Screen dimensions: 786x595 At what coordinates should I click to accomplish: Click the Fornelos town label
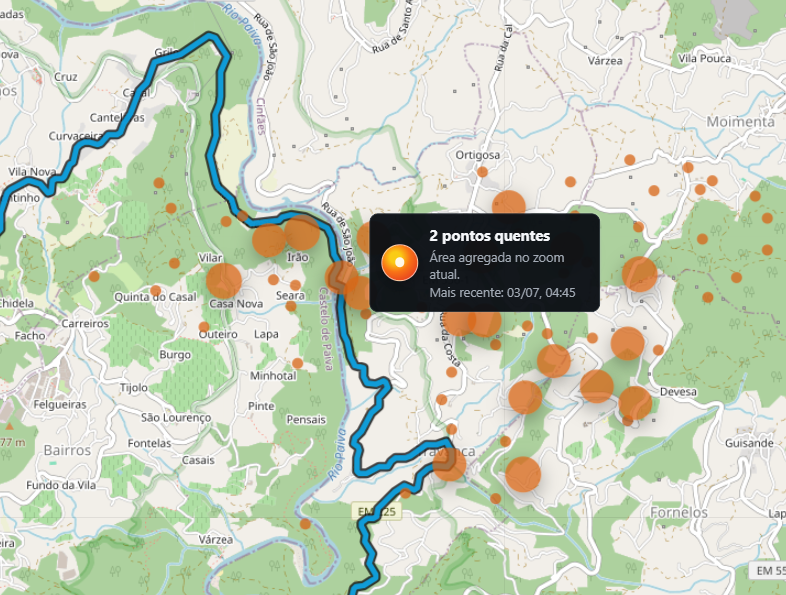coord(679,512)
